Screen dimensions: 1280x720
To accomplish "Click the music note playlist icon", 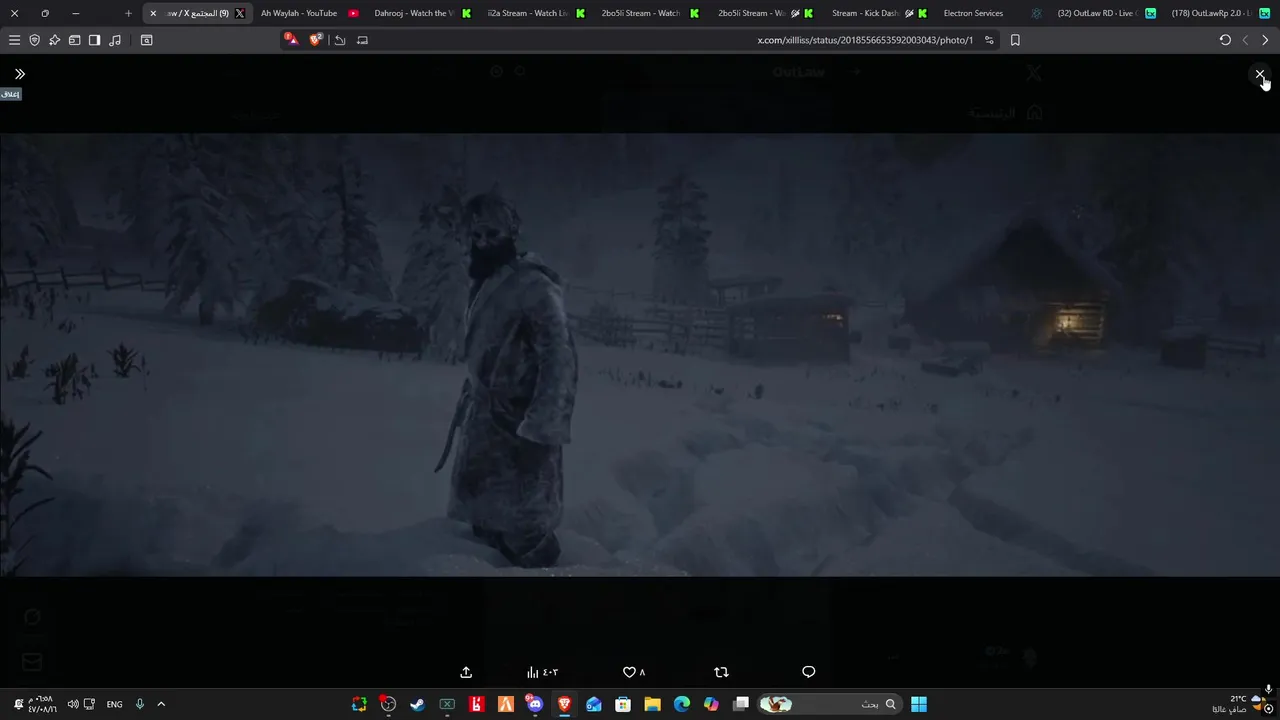I will point(114,40).
